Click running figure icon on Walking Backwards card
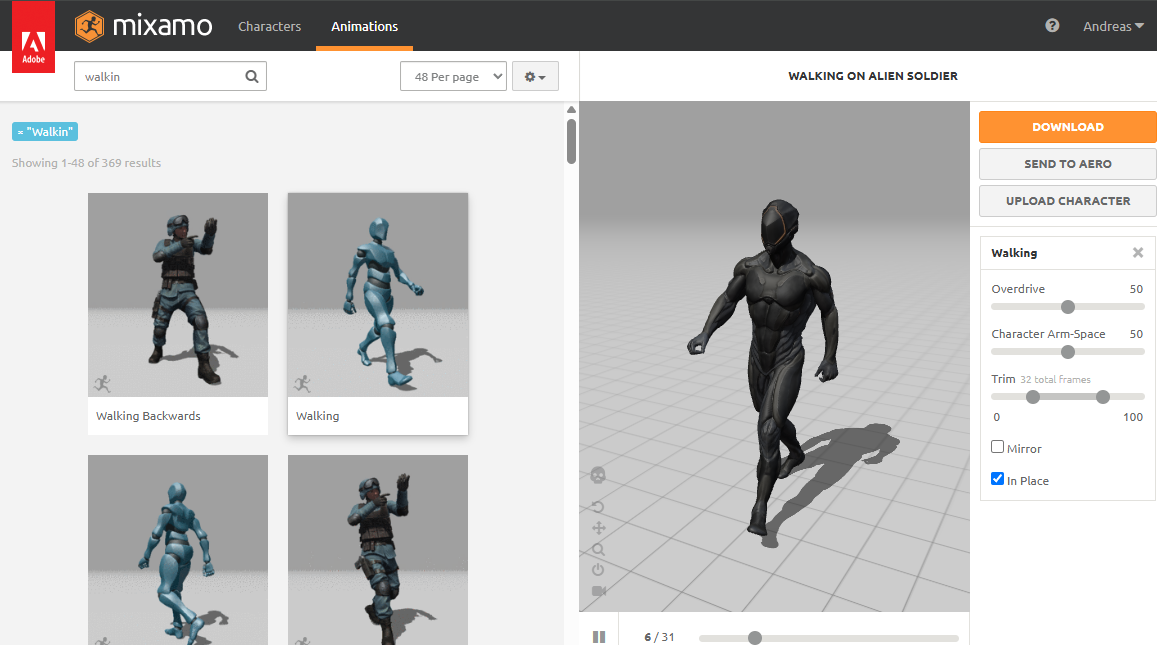 pyautogui.click(x=103, y=384)
